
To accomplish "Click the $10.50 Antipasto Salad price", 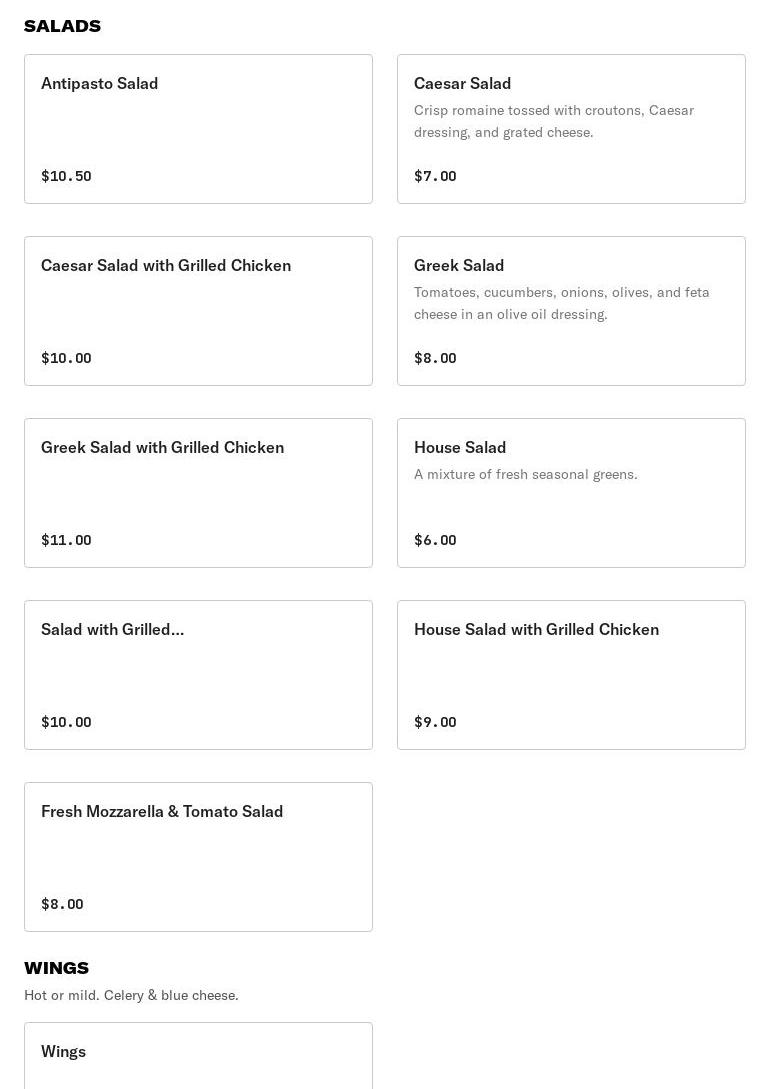I will pos(66,177).
